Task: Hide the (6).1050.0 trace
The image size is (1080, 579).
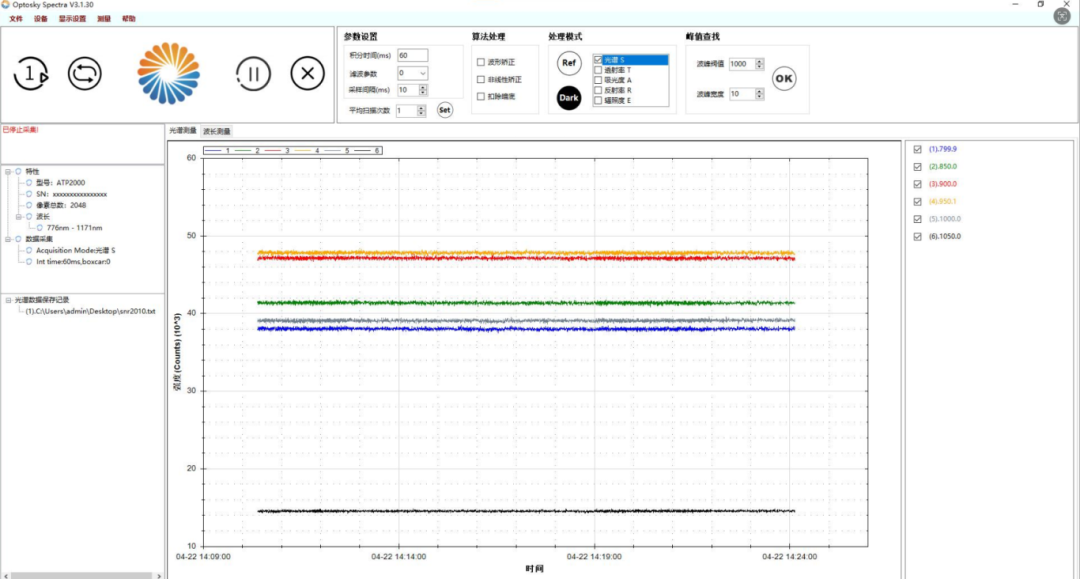Action: 917,237
